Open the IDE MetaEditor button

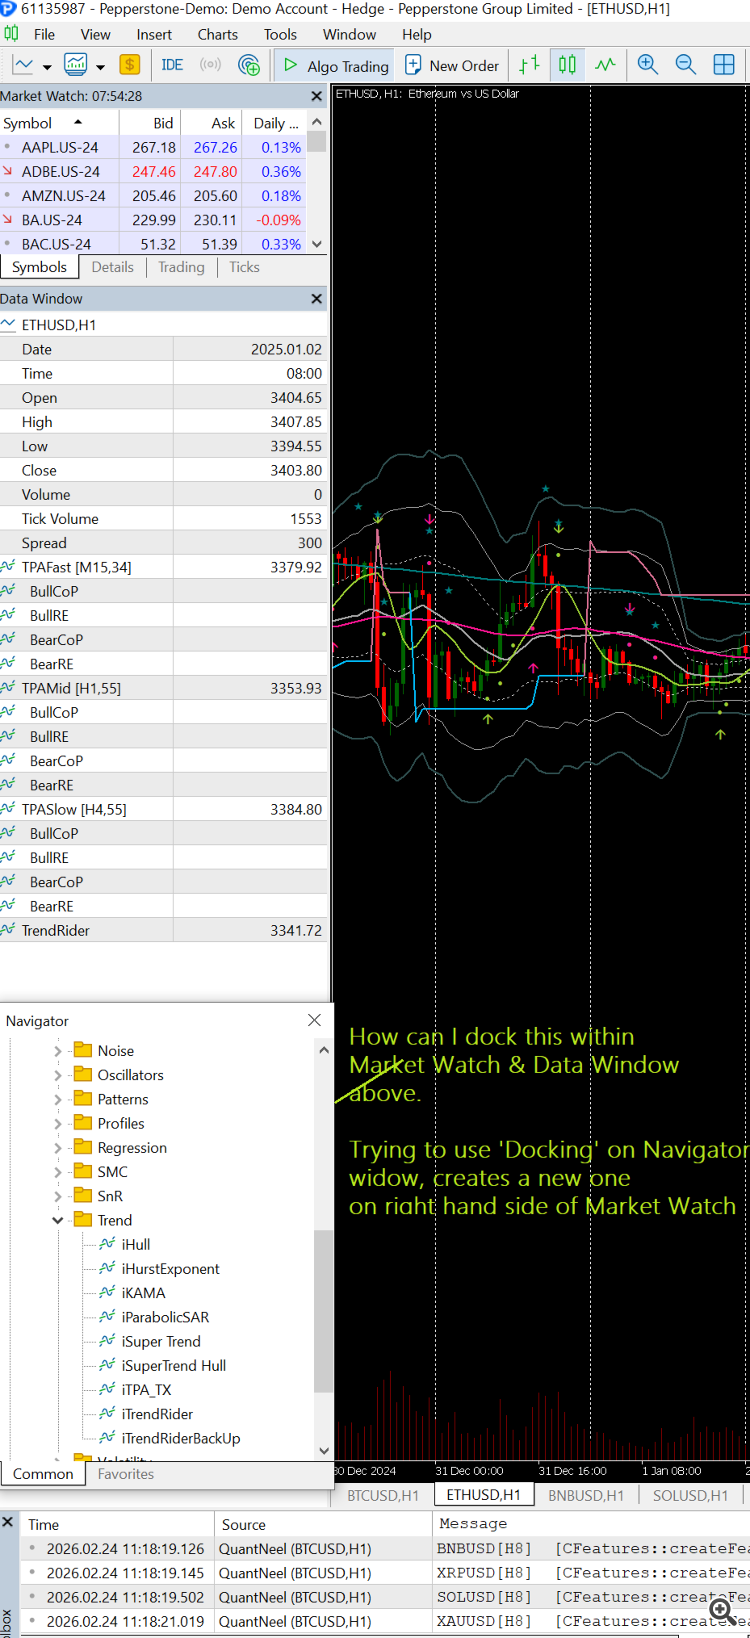point(172,65)
